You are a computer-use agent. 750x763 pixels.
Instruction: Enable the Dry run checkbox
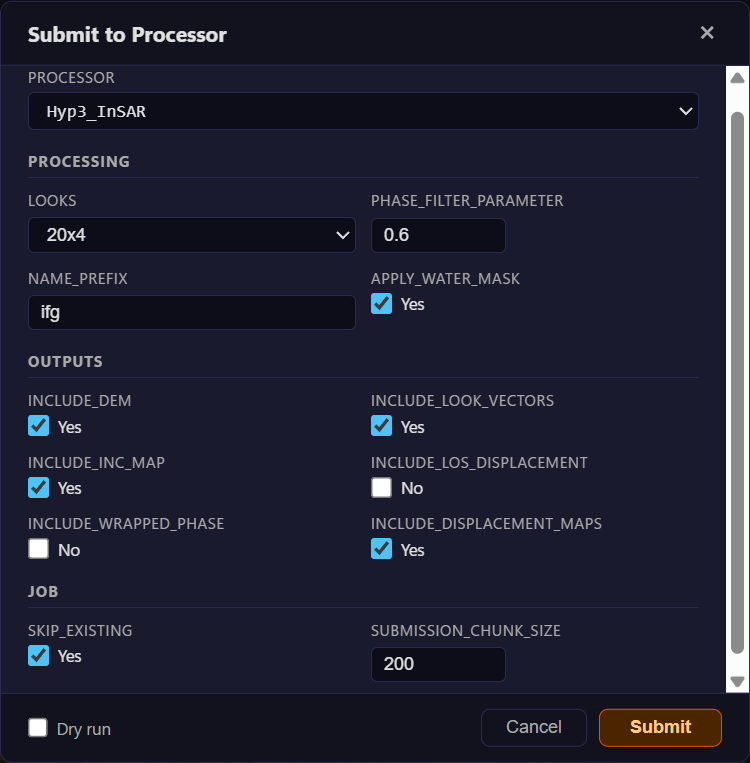[x=38, y=728]
